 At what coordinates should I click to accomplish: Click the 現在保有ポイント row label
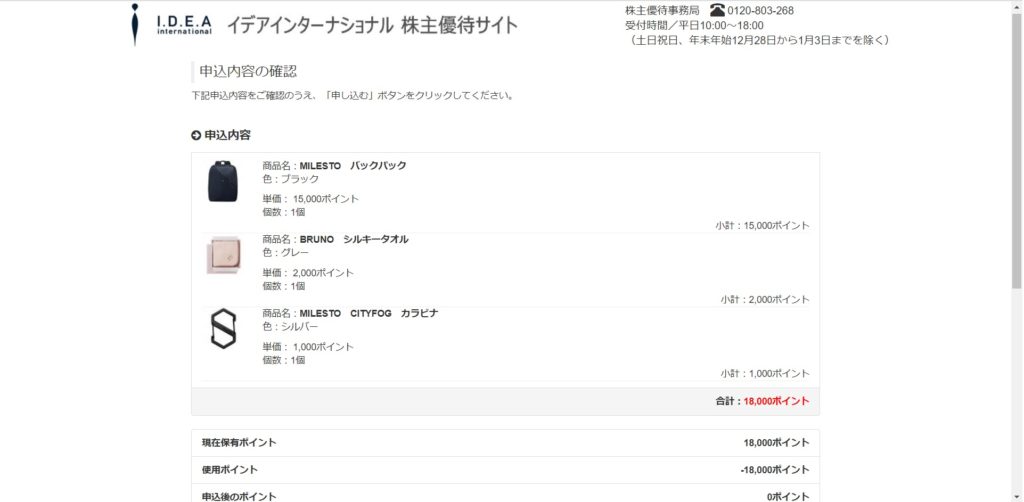click(239, 443)
